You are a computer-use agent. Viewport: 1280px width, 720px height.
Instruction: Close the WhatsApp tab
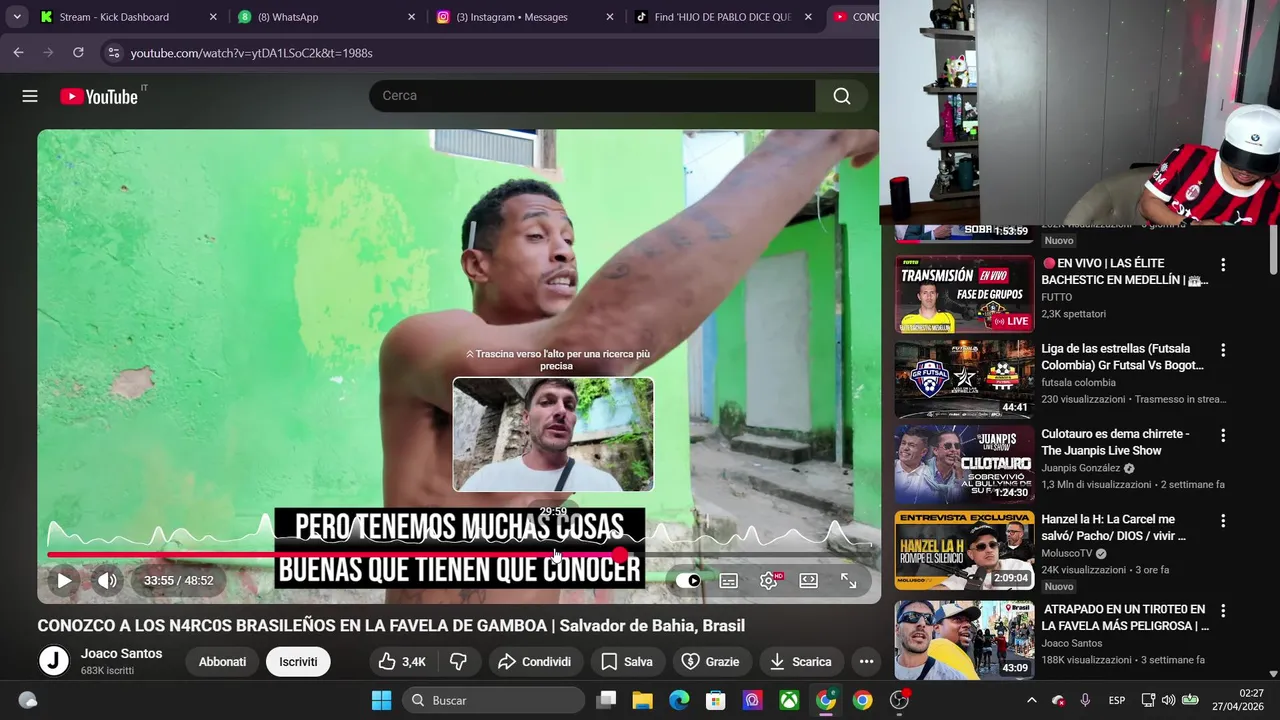pos(411,17)
